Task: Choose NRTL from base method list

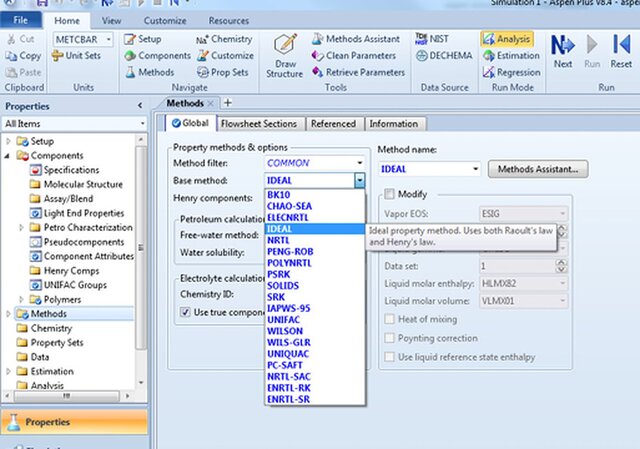Action: (315, 240)
